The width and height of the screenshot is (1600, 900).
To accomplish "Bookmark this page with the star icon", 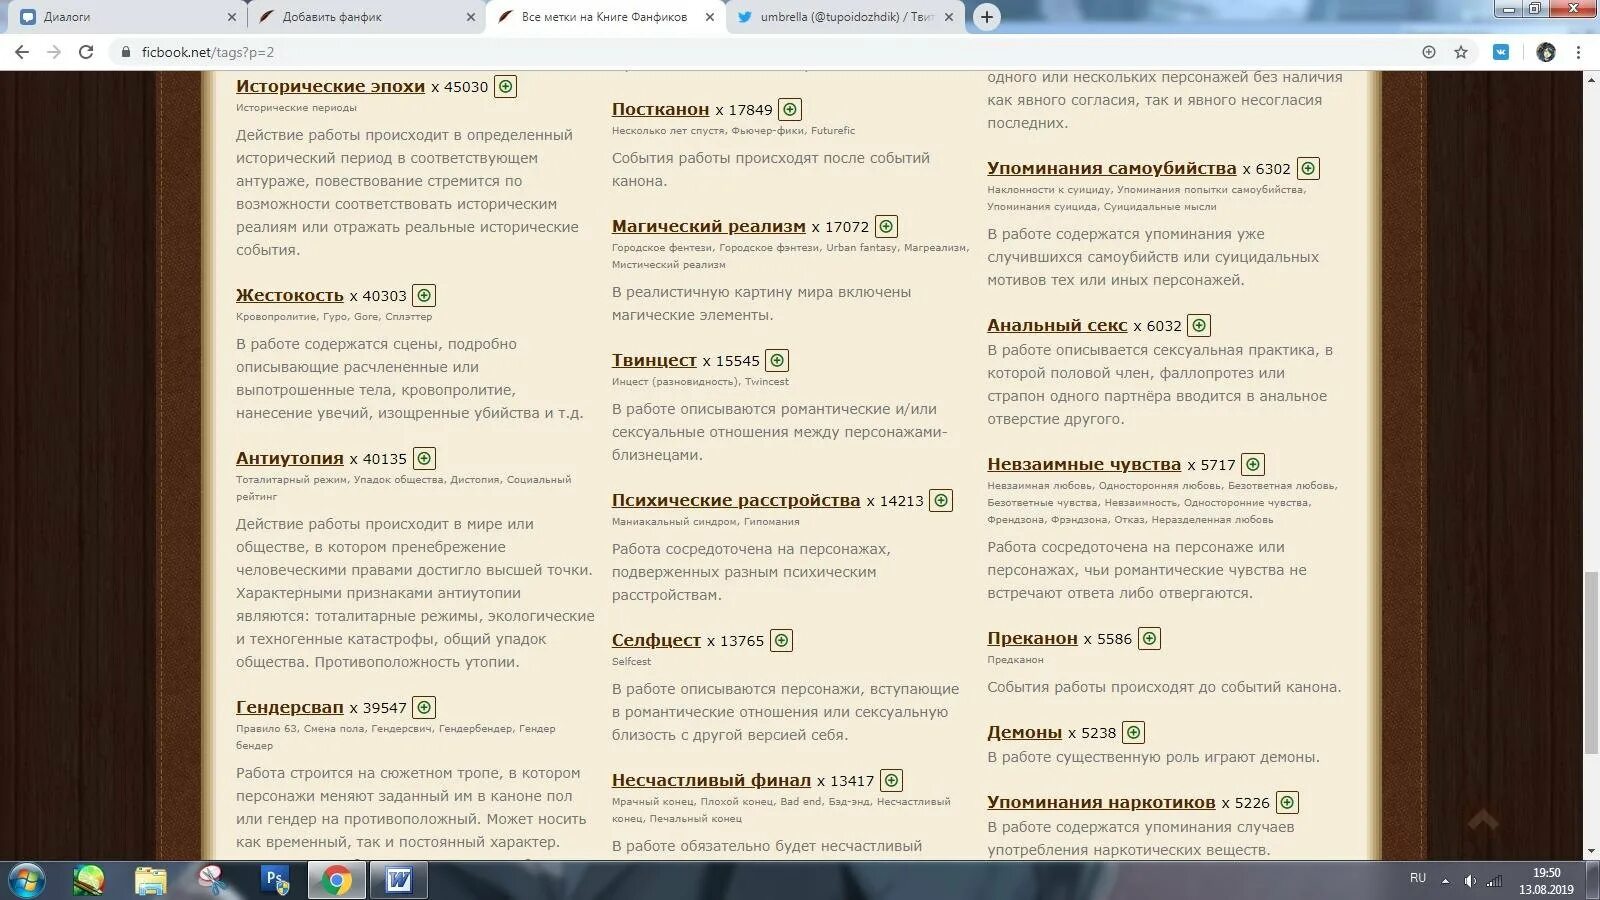I will tap(1461, 52).
